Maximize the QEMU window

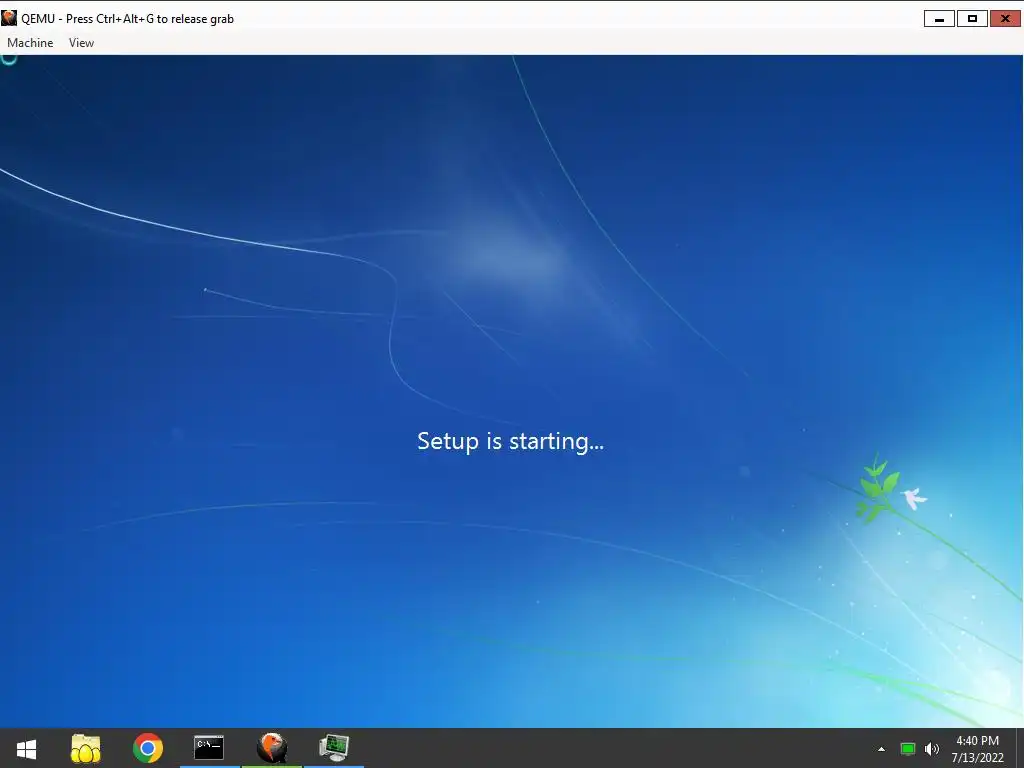point(972,19)
